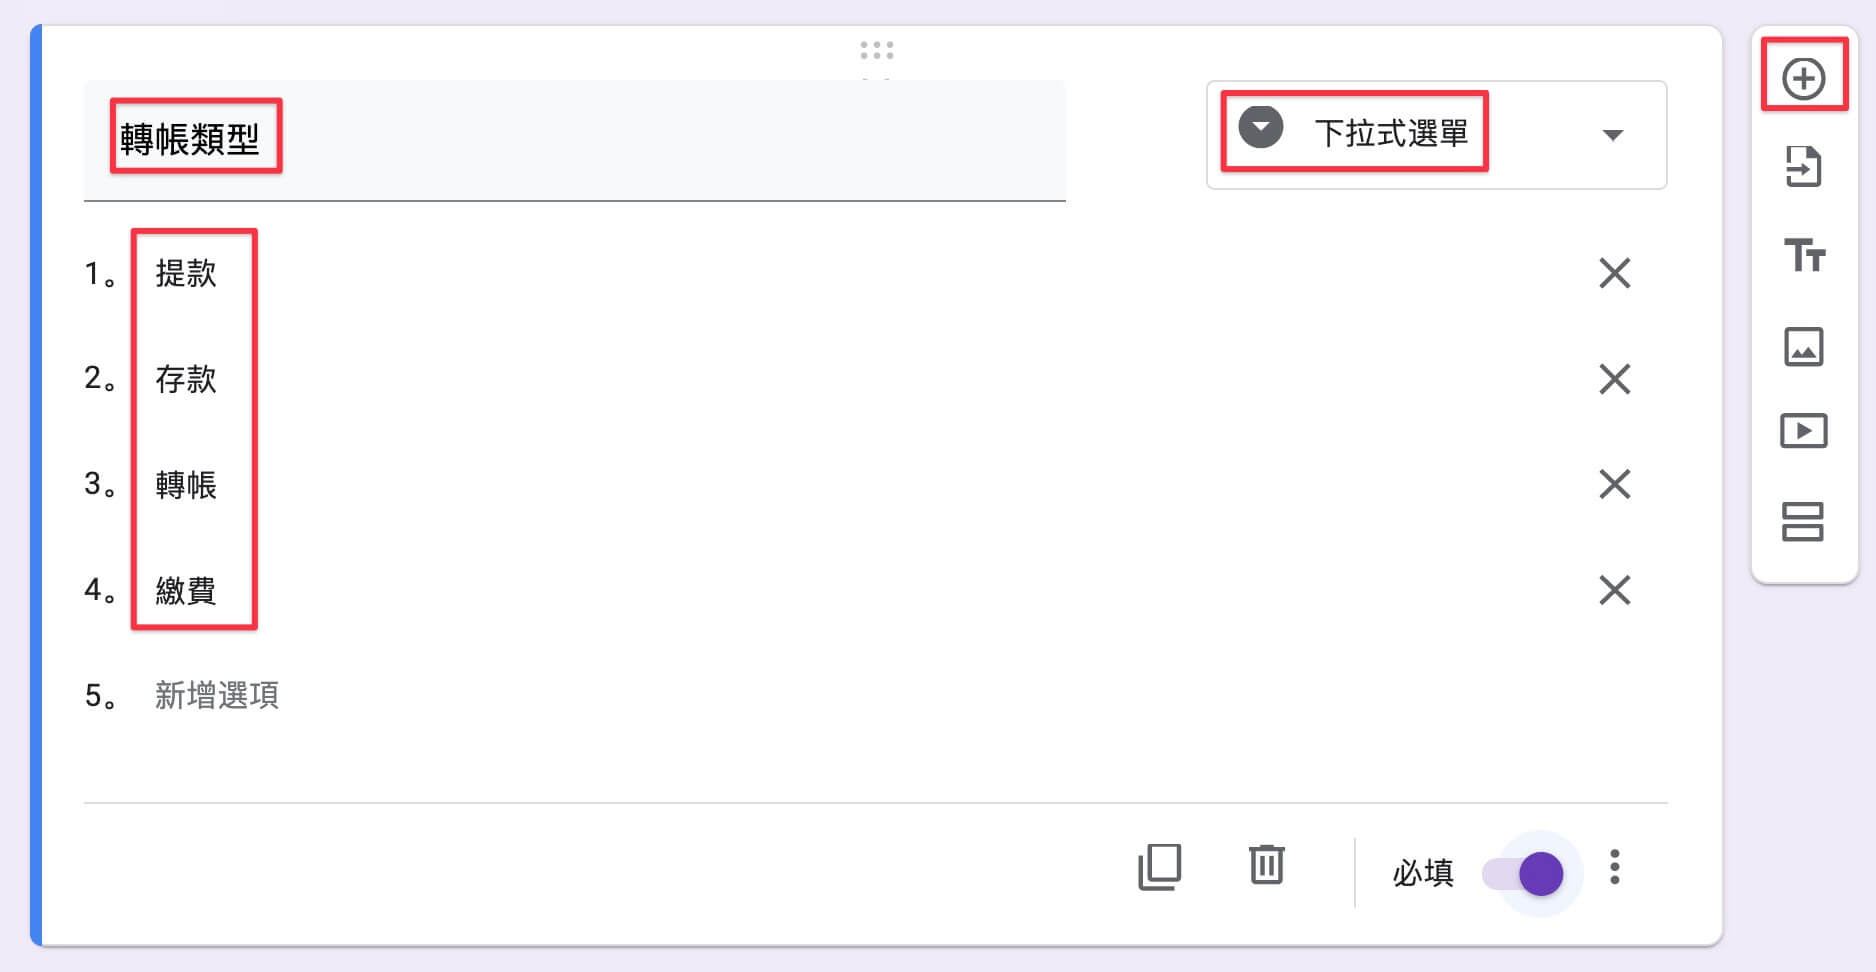1876x972 pixels.
Task: Add a new question with plus icon
Action: point(1803,78)
